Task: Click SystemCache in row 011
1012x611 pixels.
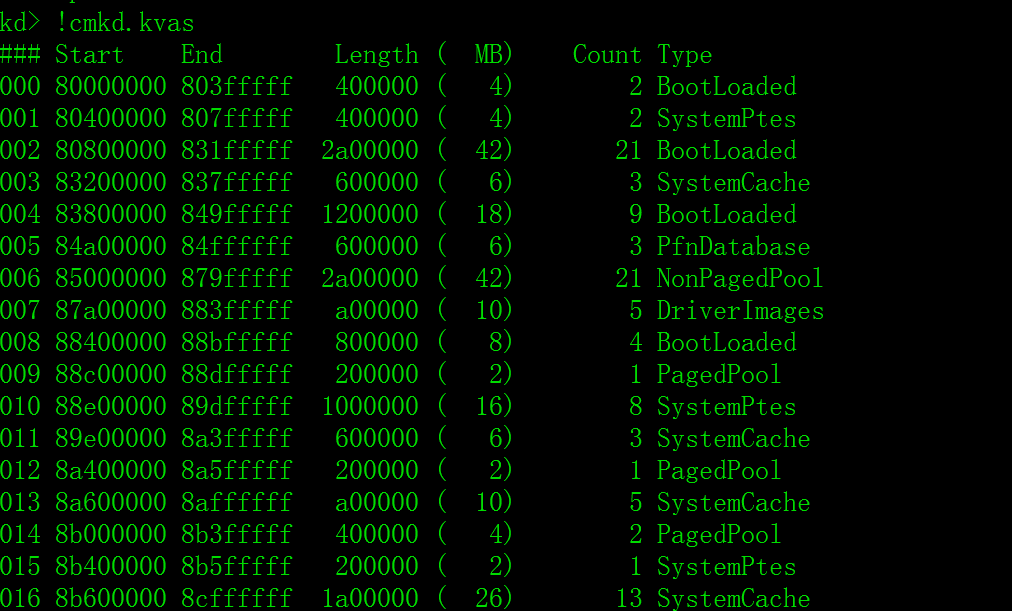Action: click(734, 439)
